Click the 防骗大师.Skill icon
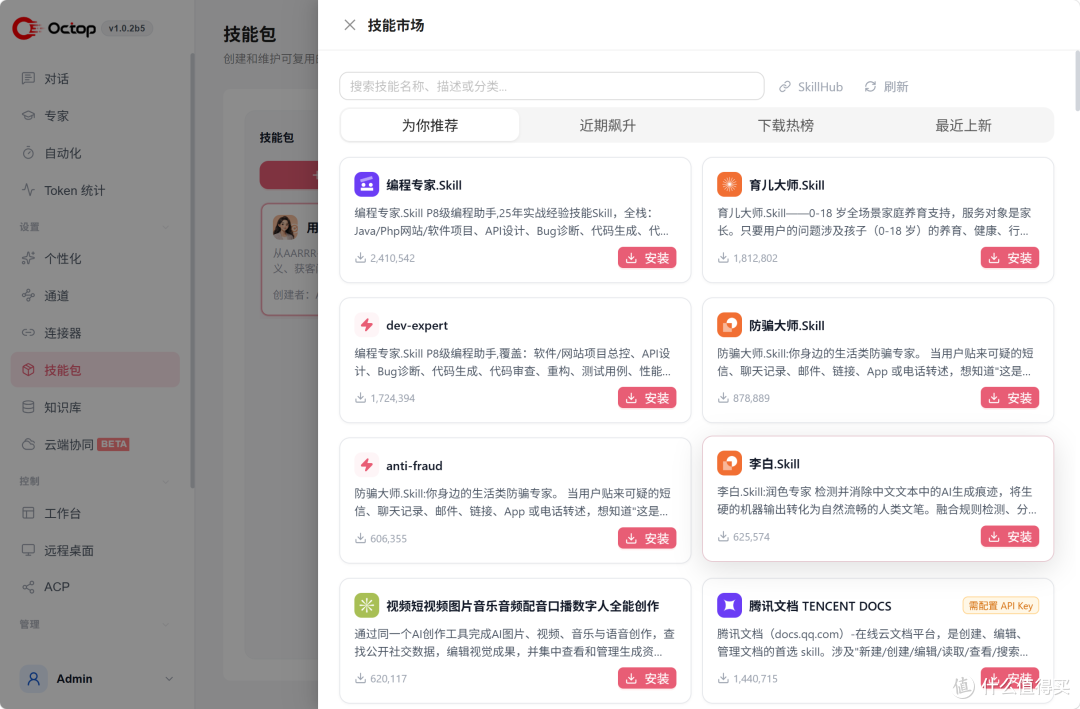The height and width of the screenshot is (709, 1080). 729,325
